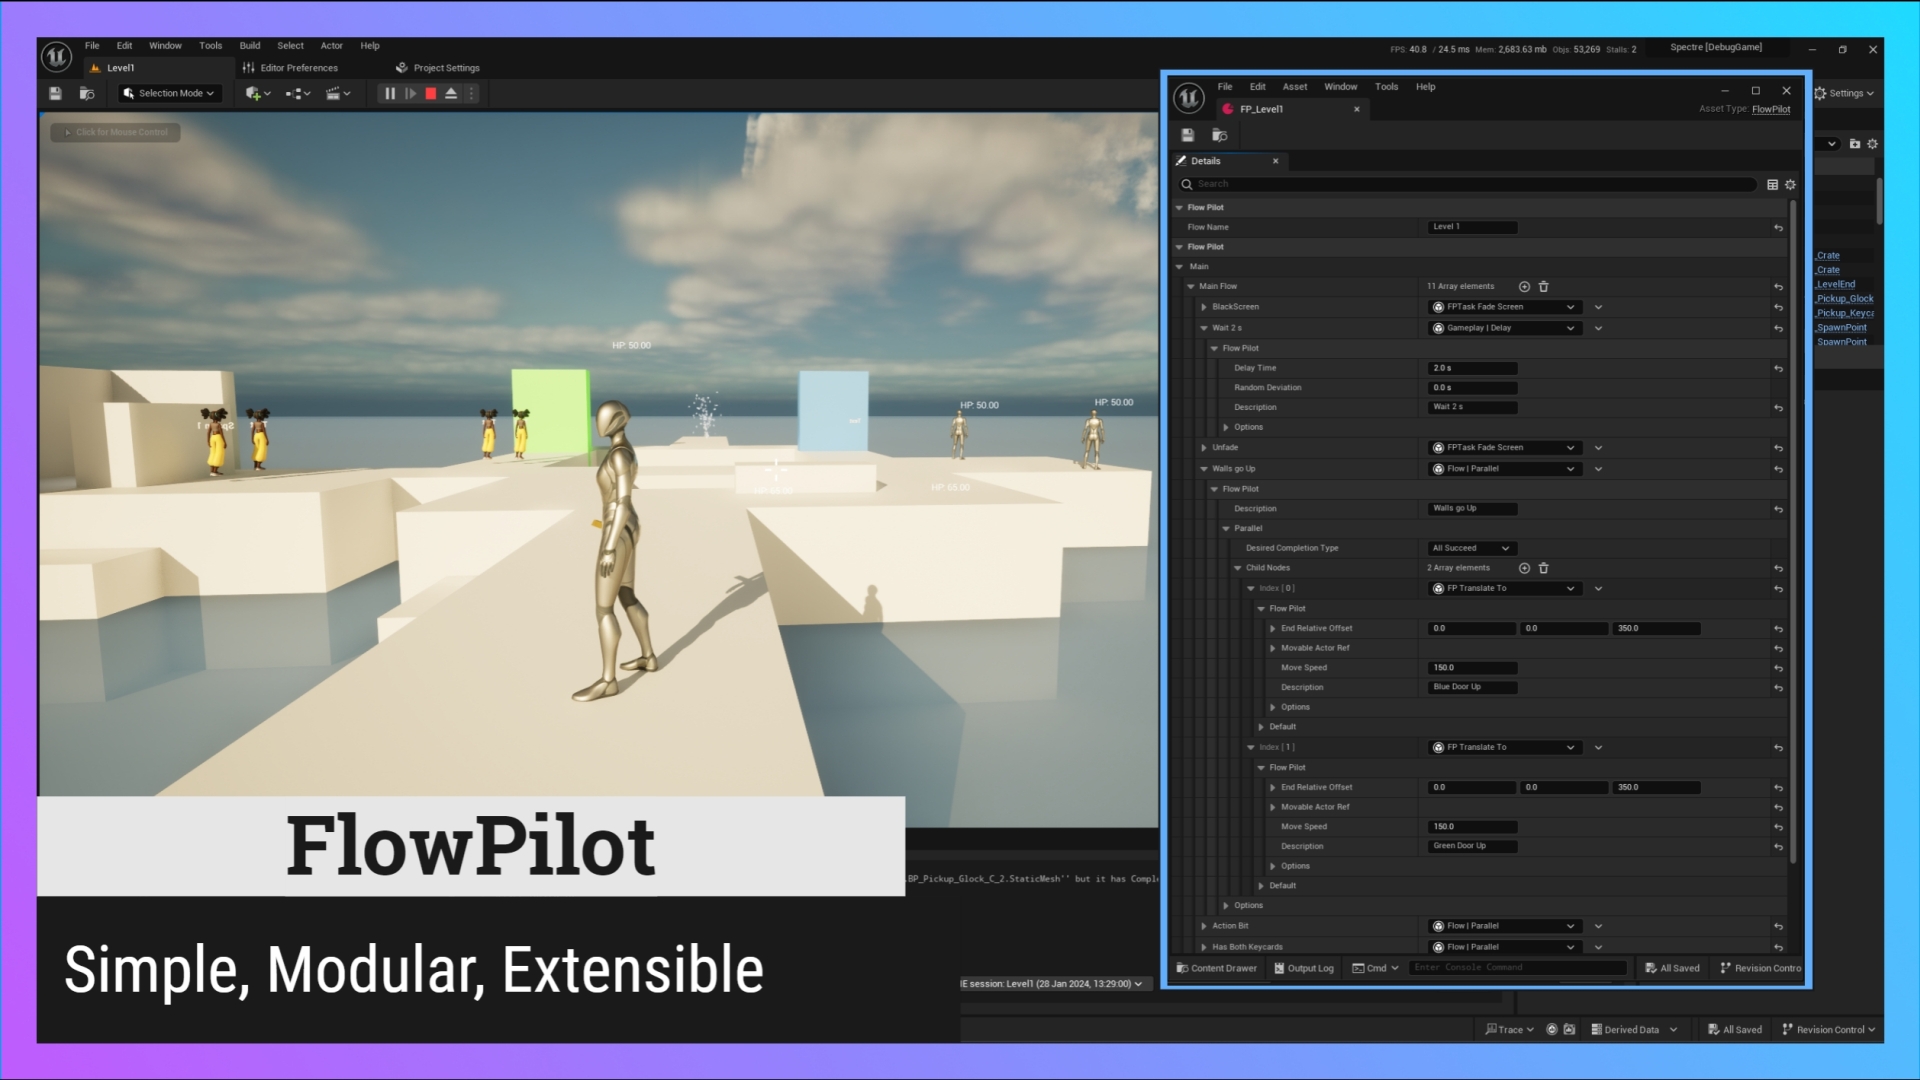Stop the play session with red square
This screenshot has height=1080, width=1920.
(x=431, y=93)
